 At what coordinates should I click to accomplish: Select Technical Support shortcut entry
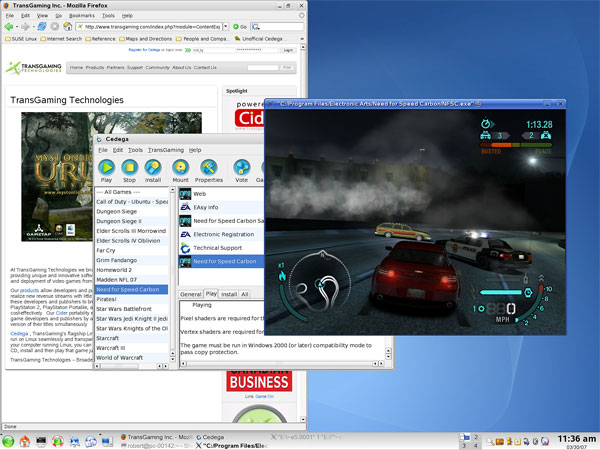[x=218, y=247]
